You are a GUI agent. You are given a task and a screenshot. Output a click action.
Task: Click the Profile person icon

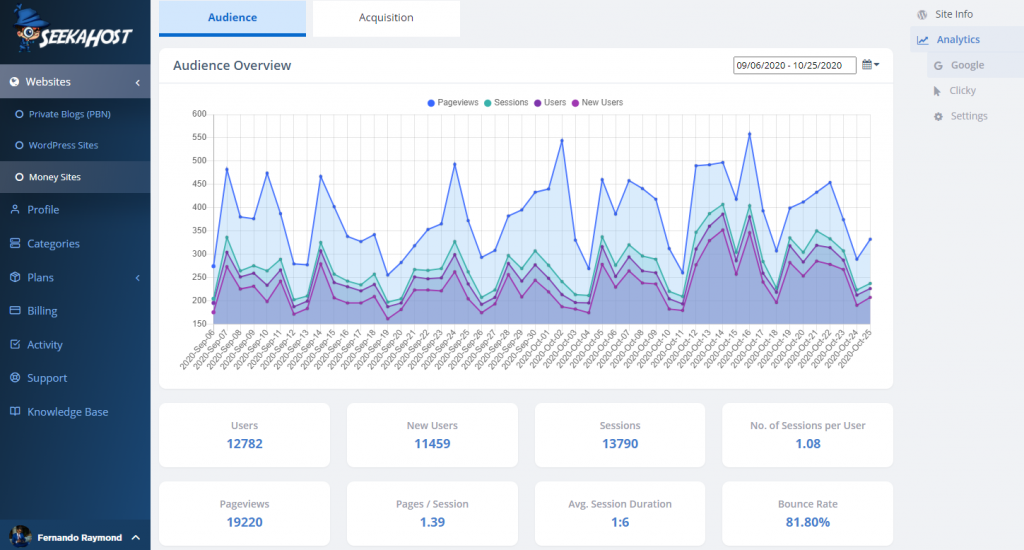click(15, 209)
